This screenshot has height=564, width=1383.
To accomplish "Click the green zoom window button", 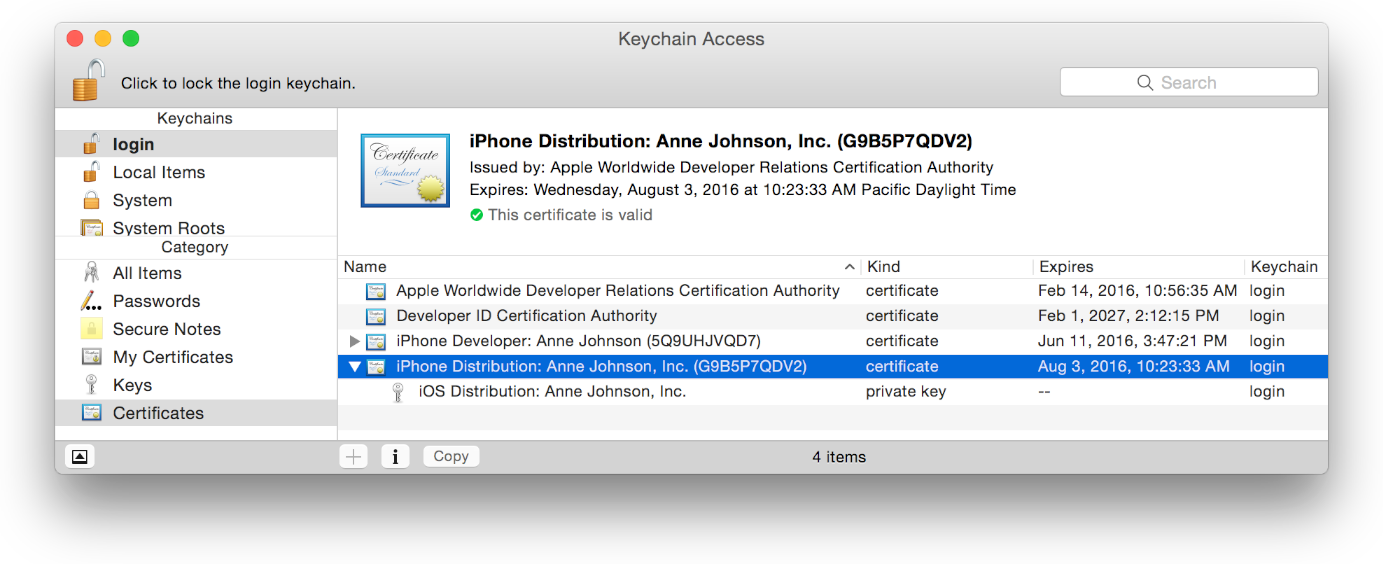I will tap(131, 39).
